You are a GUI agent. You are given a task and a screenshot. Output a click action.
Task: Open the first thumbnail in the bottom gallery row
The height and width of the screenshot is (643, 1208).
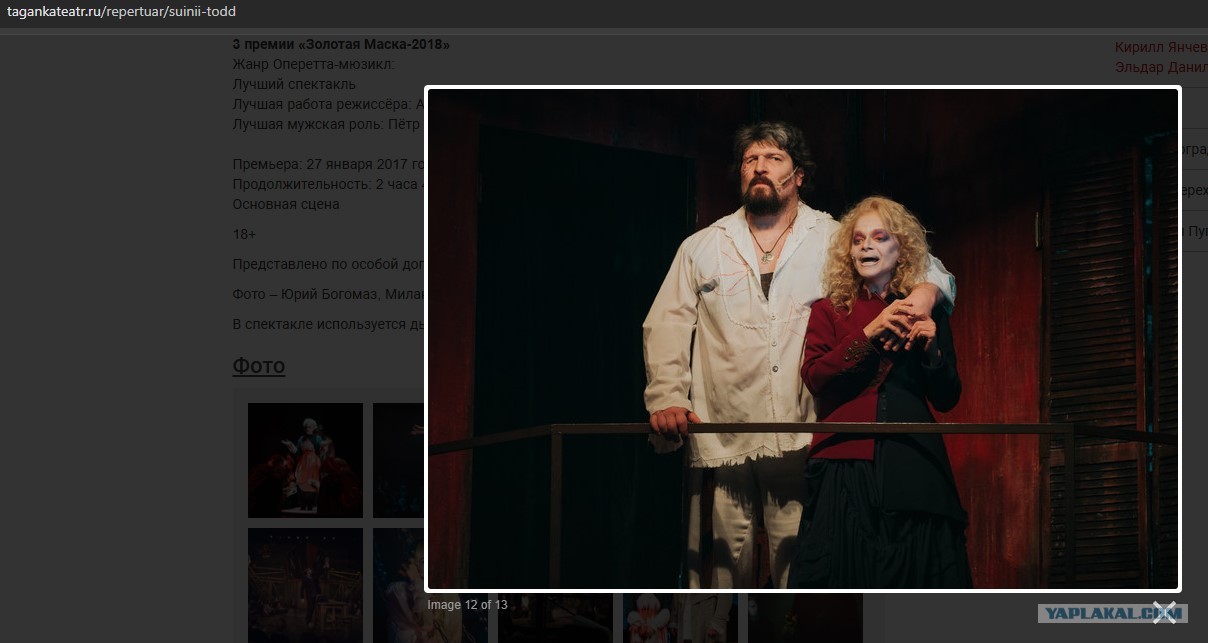pos(305,585)
